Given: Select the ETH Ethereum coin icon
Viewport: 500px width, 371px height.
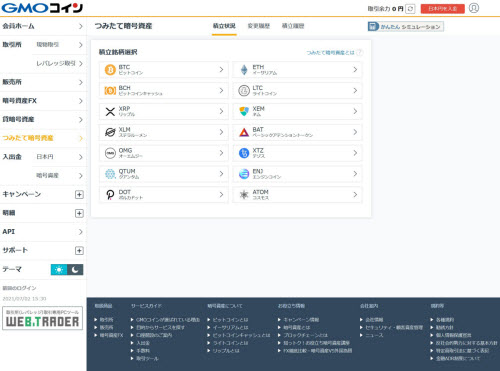Looking at the screenshot, I should click(x=244, y=70).
